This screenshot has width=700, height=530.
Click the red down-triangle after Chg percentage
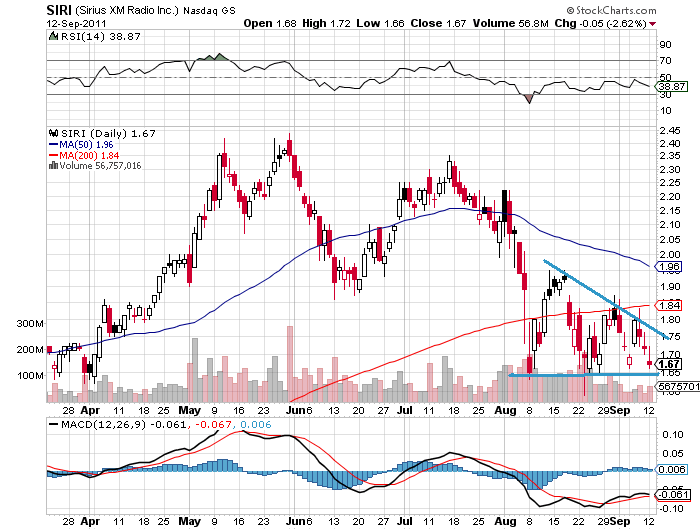click(x=653, y=24)
